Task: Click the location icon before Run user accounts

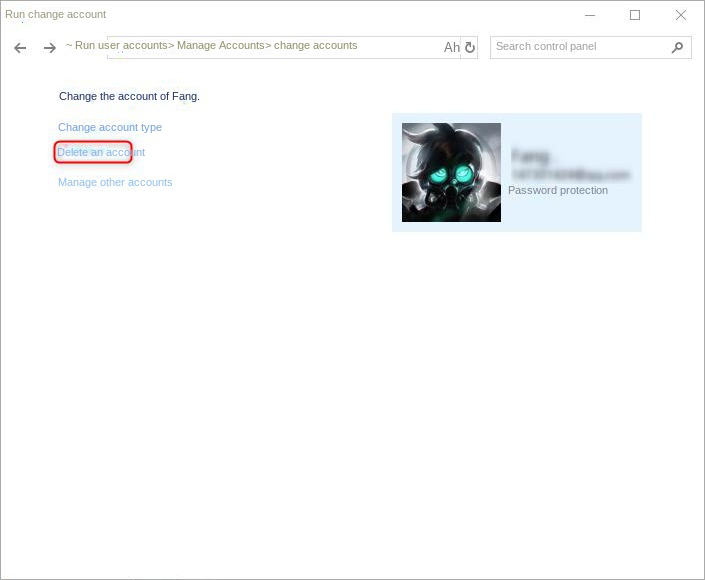Action: pos(69,45)
